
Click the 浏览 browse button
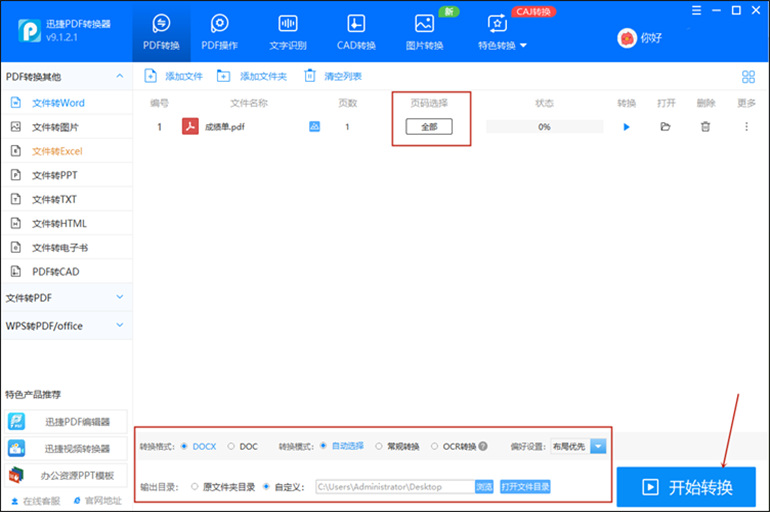click(x=484, y=486)
